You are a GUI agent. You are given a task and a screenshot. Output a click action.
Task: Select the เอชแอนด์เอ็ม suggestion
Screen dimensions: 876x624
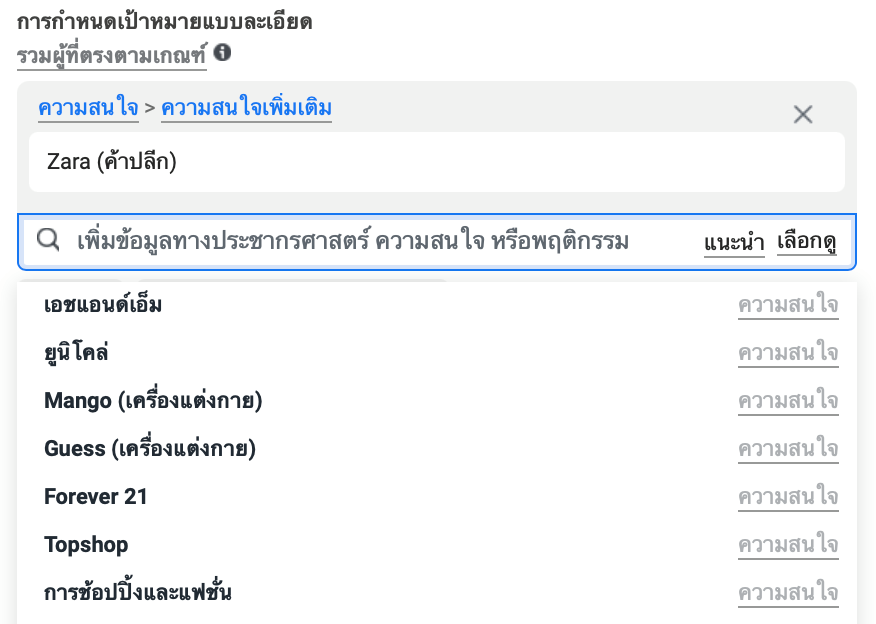[x=103, y=305]
